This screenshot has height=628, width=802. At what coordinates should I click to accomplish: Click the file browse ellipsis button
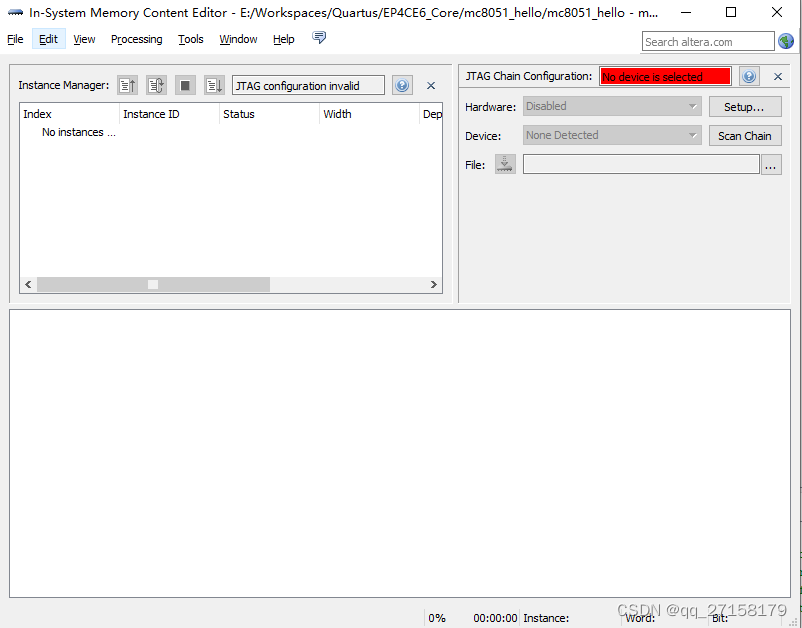[x=771, y=165]
